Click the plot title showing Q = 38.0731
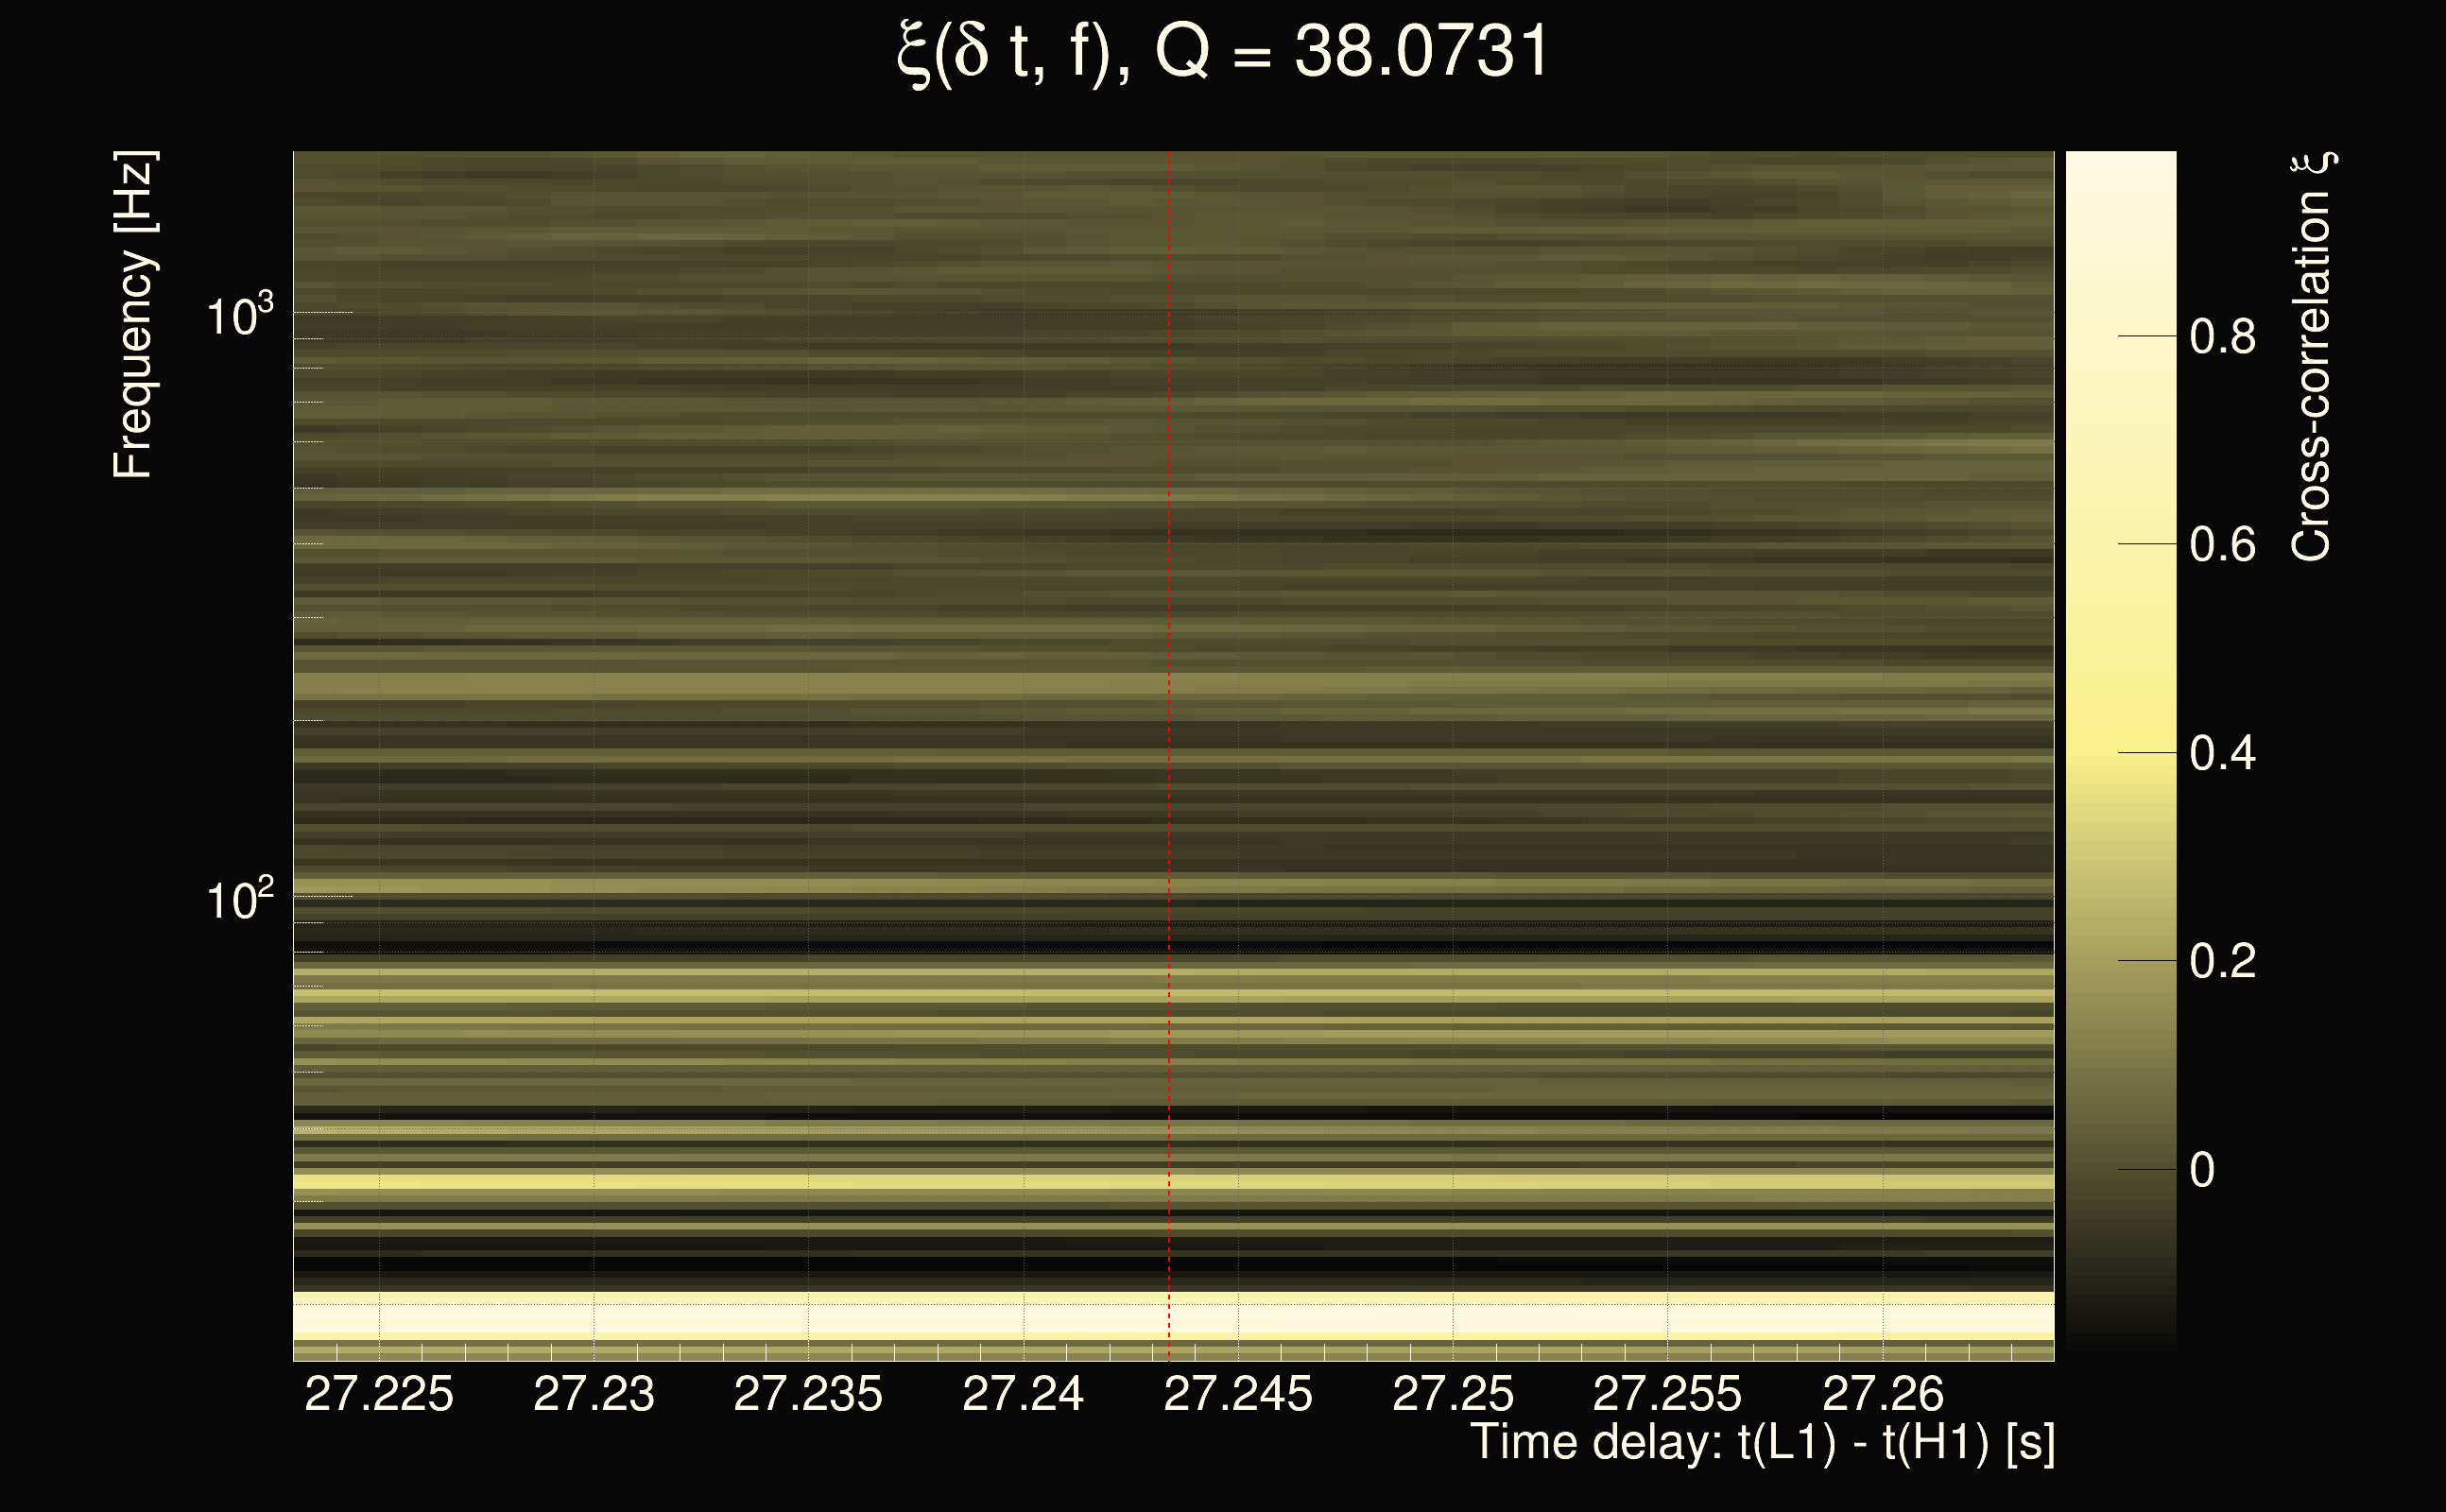The width and height of the screenshot is (2446, 1512). point(1222,52)
